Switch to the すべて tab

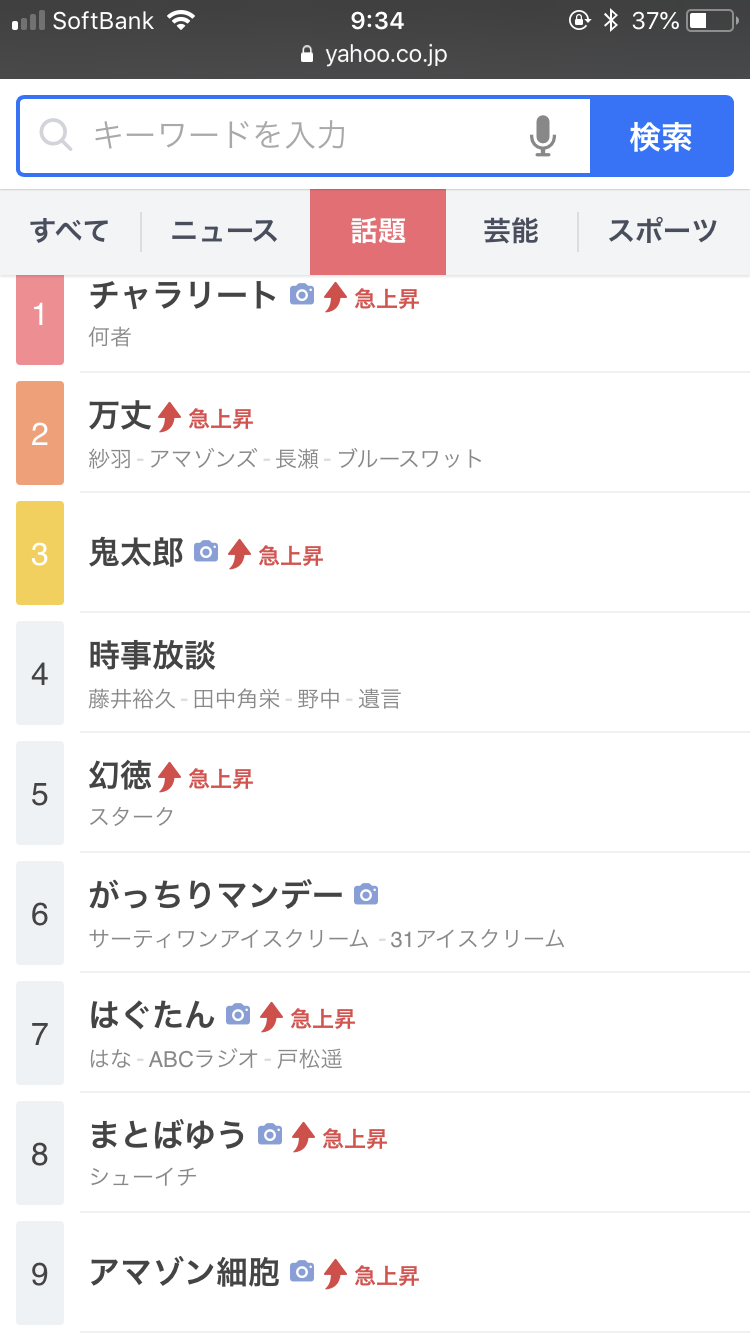click(69, 231)
